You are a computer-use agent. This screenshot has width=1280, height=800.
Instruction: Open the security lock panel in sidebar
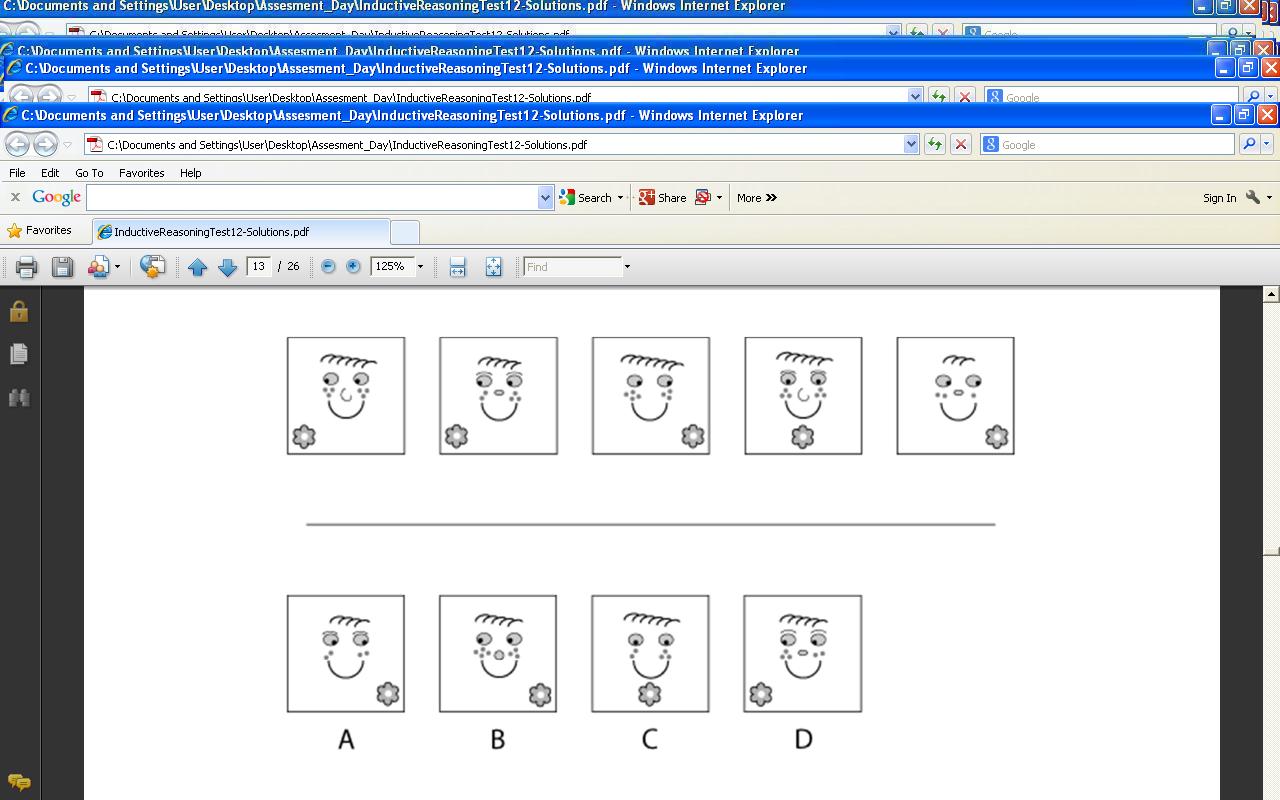point(18,312)
